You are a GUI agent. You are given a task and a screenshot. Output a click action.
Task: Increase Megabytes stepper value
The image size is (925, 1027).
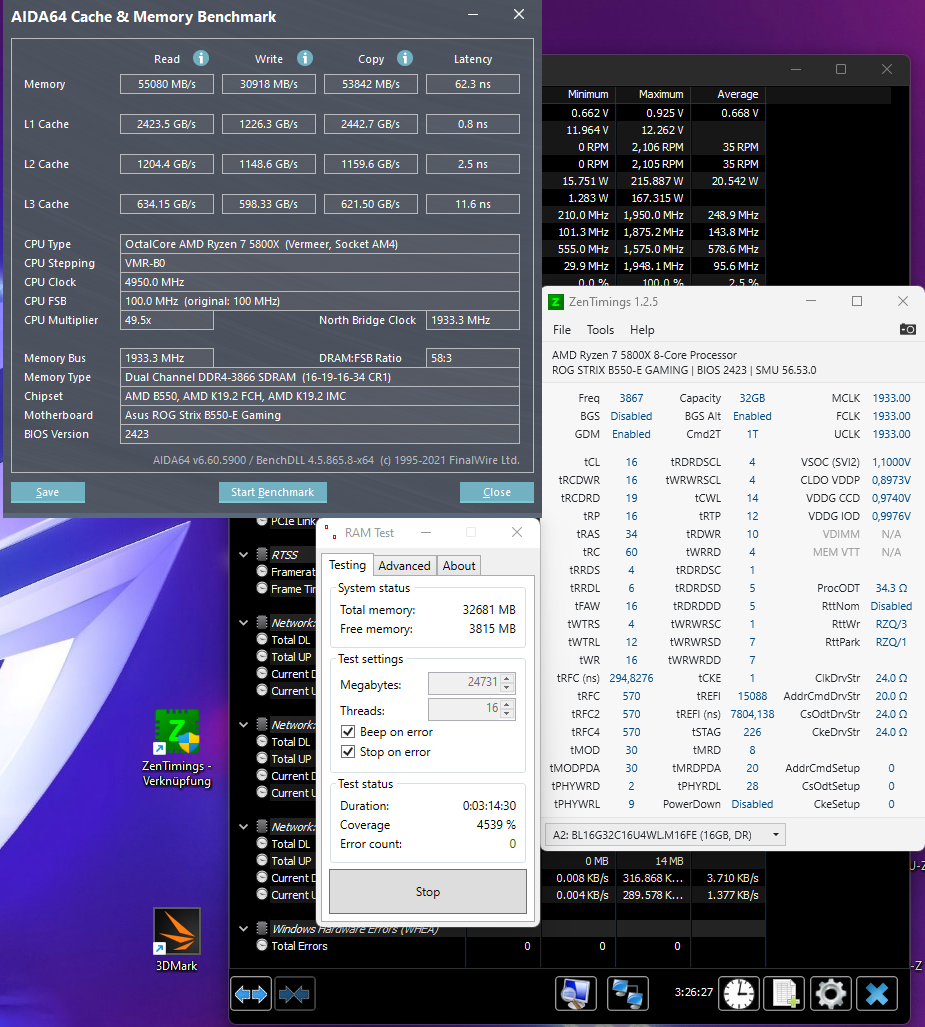point(507,678)
